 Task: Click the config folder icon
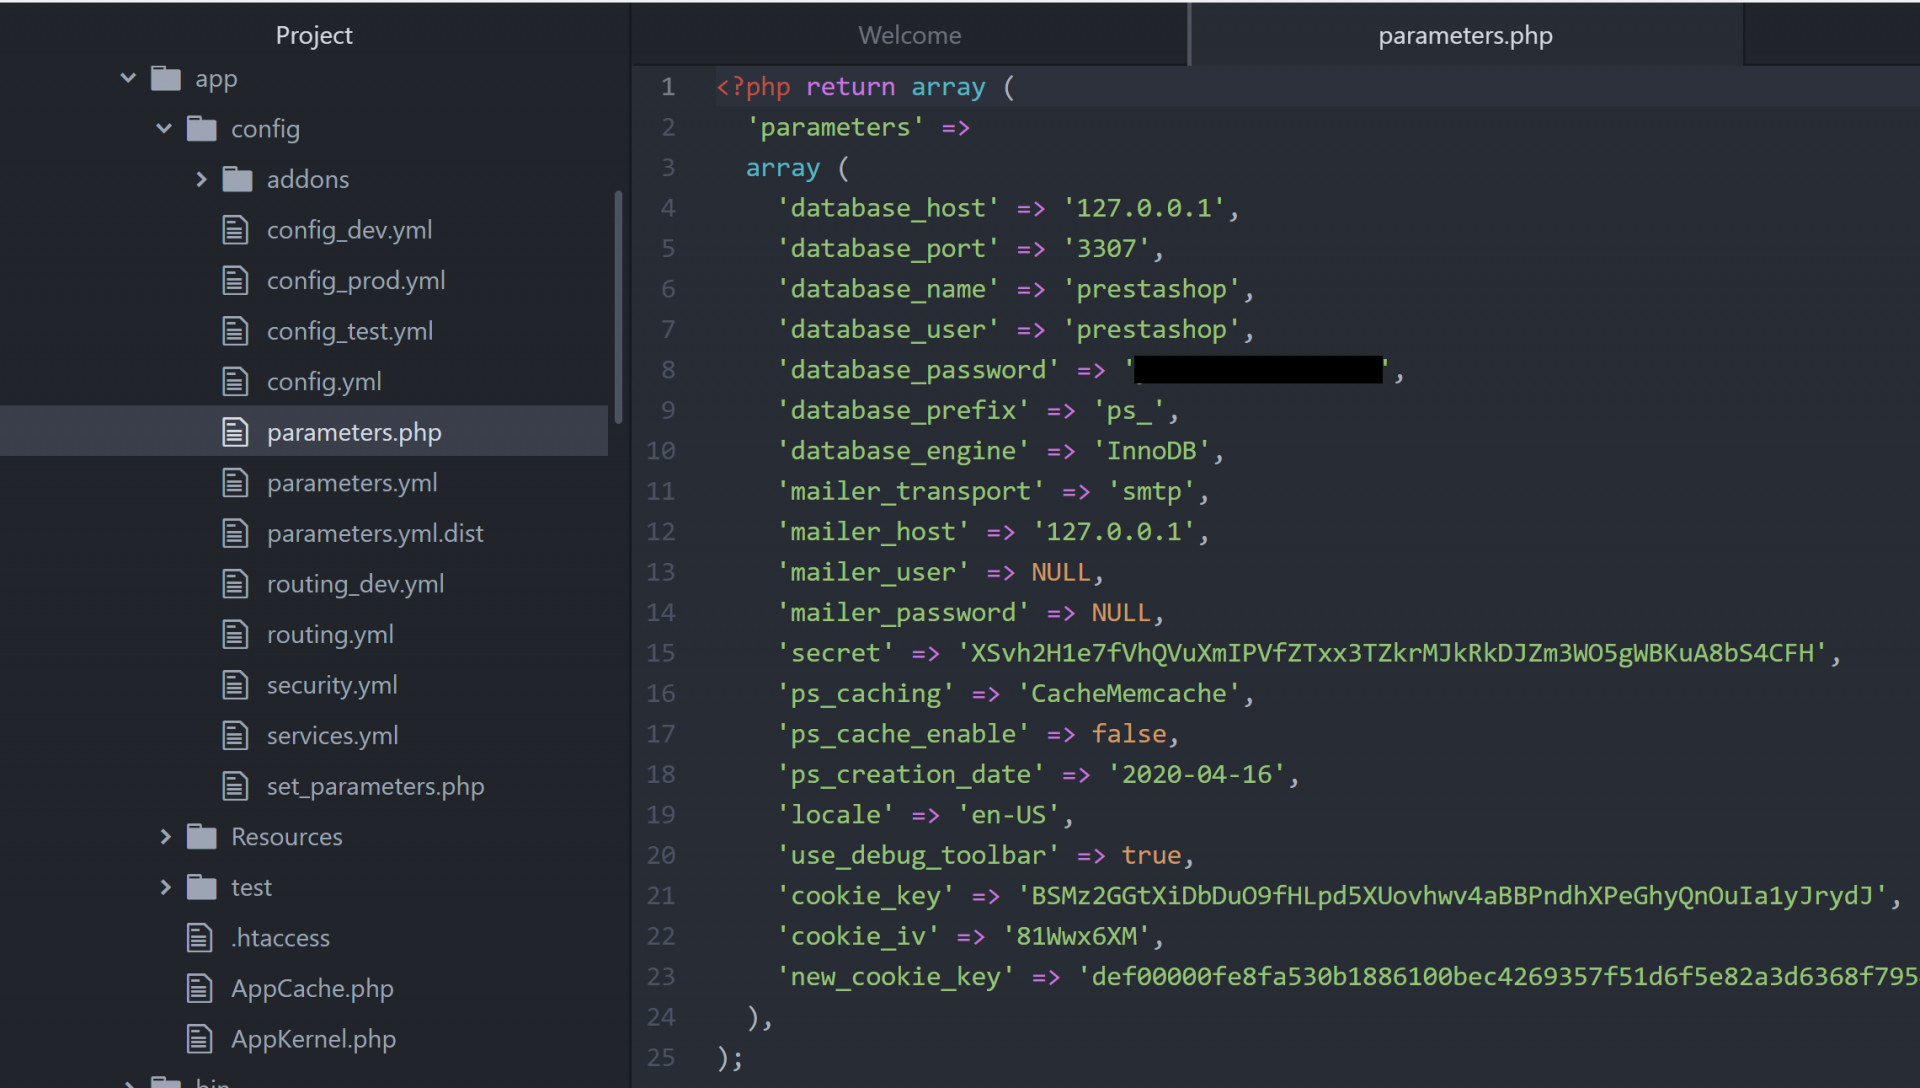[202, 128]
